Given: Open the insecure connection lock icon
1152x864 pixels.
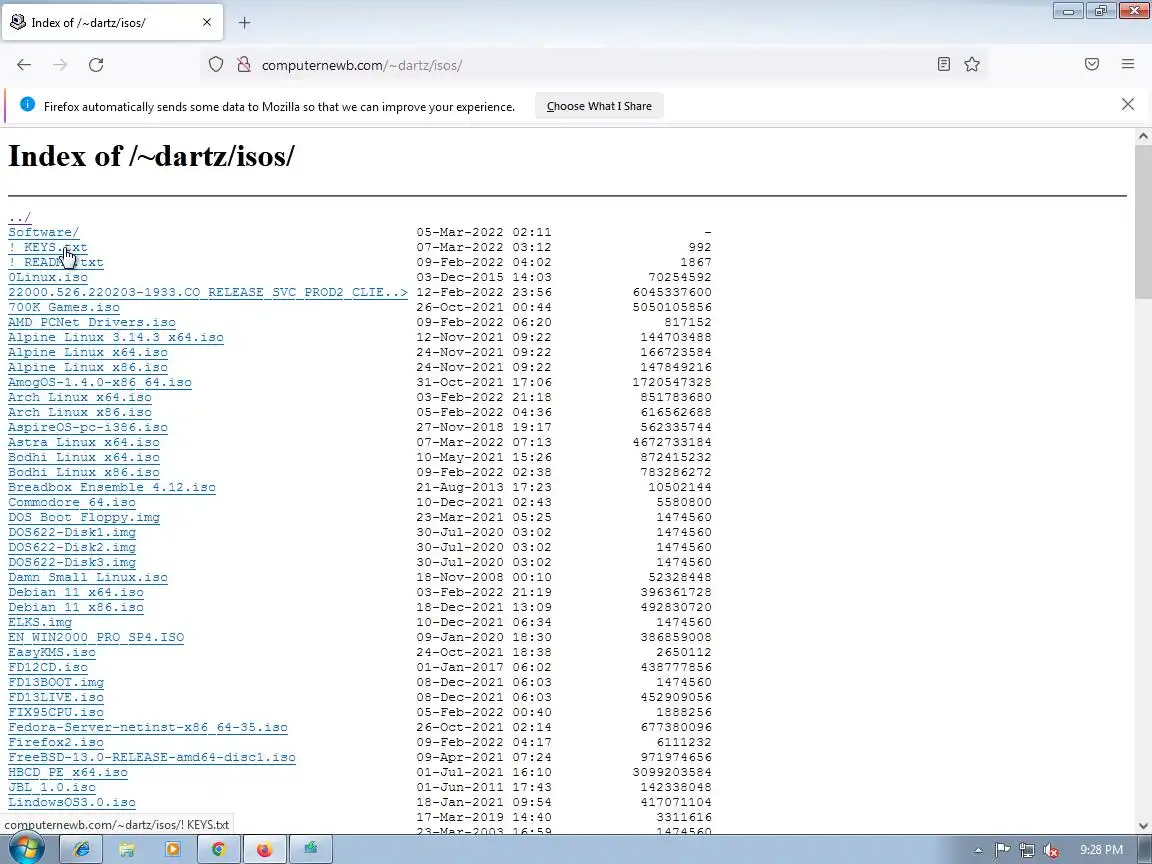Looking at the screenshot, I should (x=243, y=65).
